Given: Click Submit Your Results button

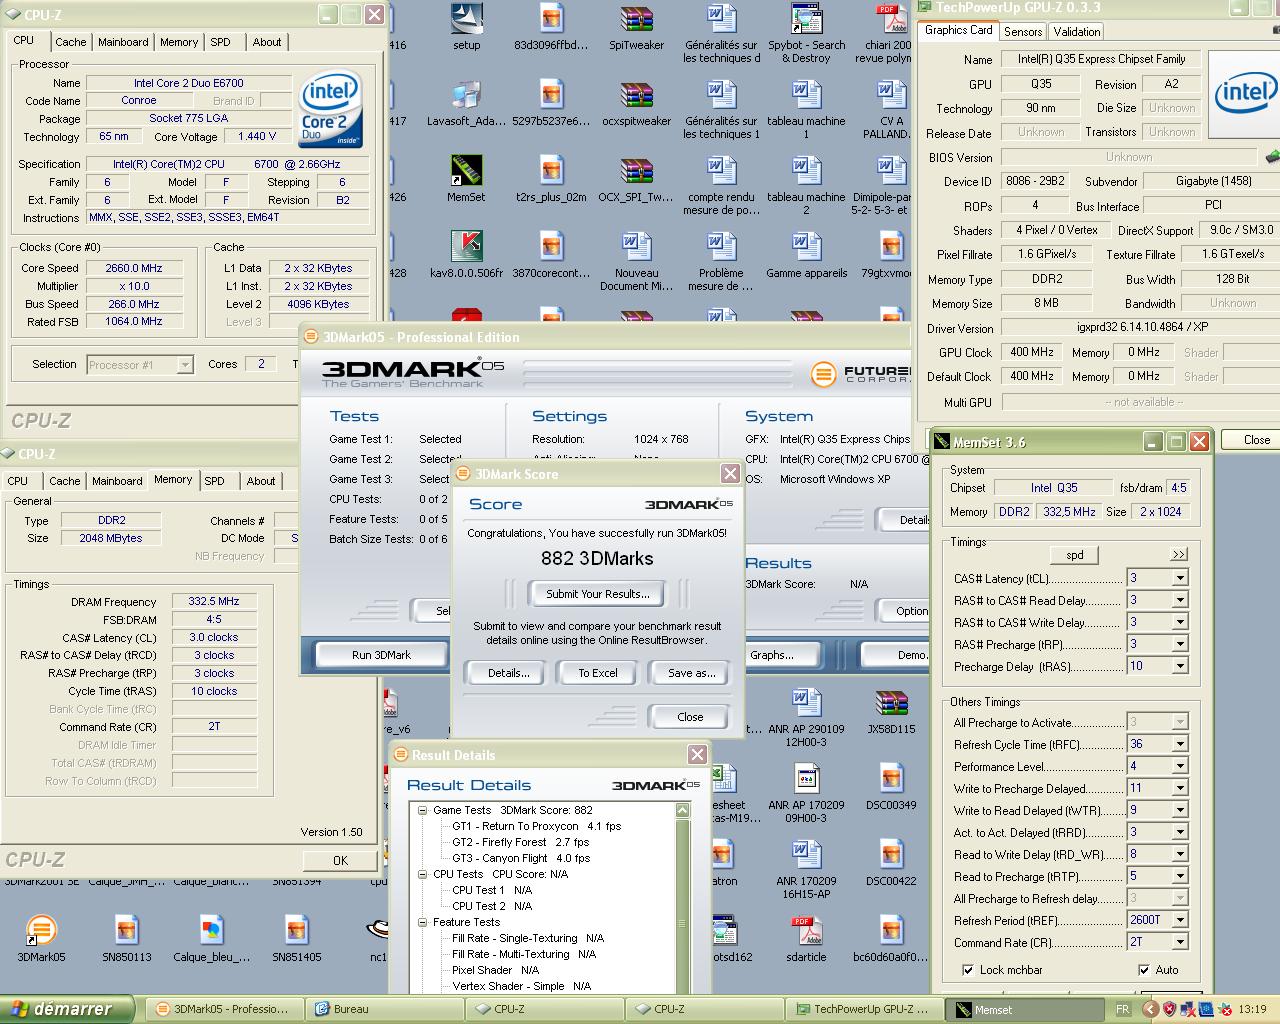Looking at the screenshot, I should click(597, 594).
